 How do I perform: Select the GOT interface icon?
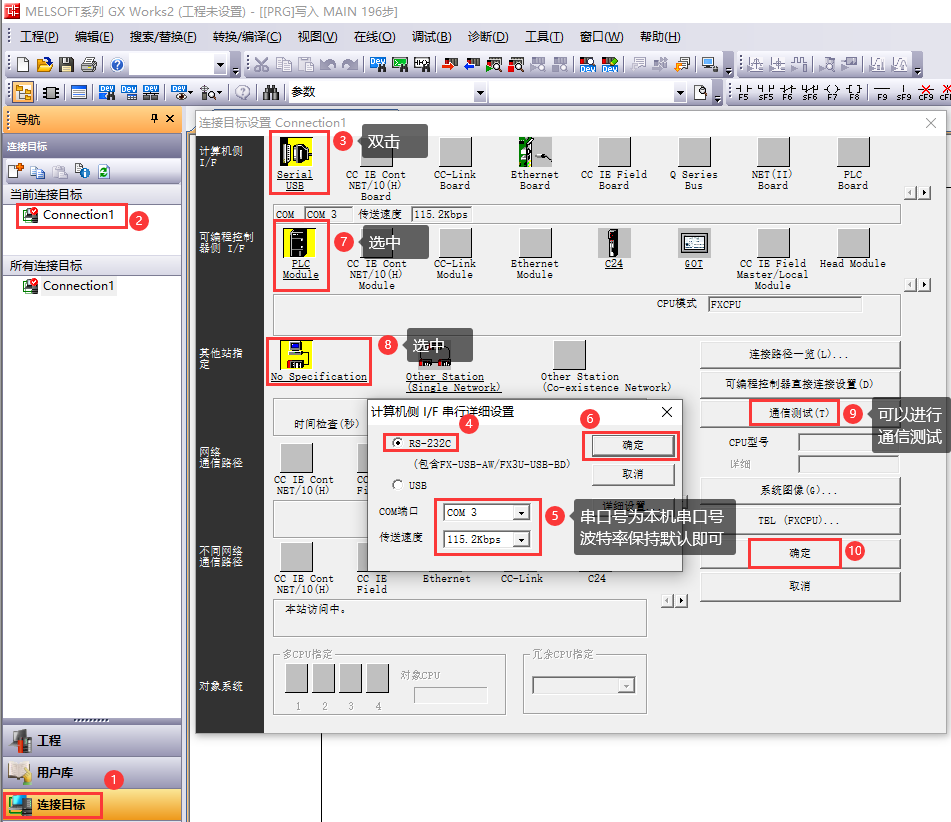pyautogui.click(x=694, y=243)
